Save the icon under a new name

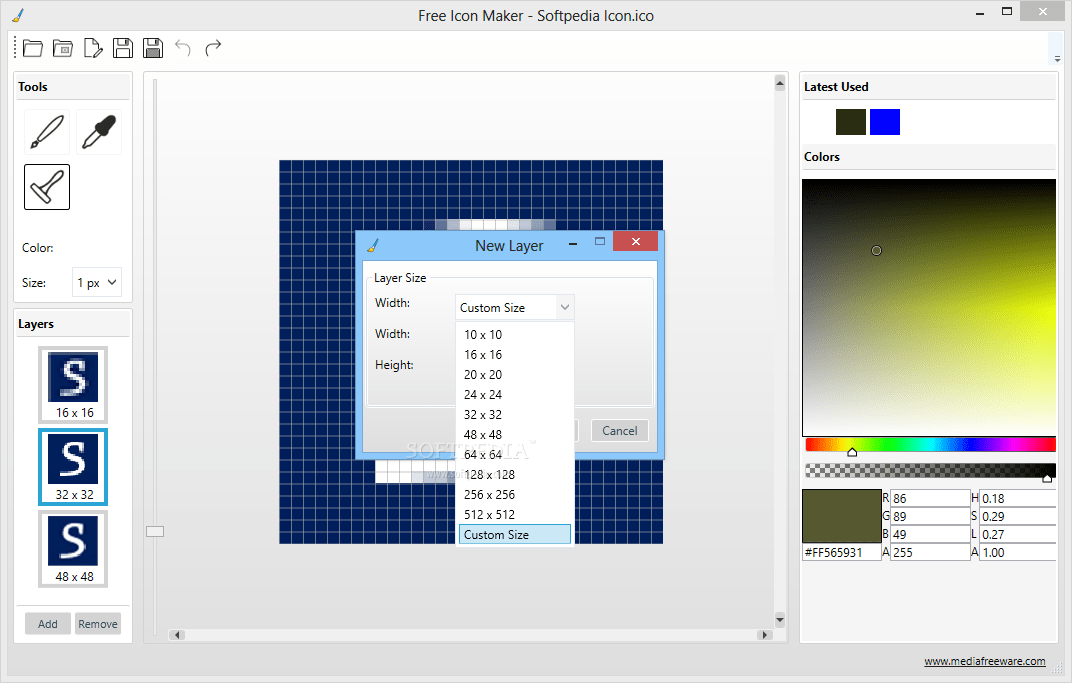tap(152, 47)
